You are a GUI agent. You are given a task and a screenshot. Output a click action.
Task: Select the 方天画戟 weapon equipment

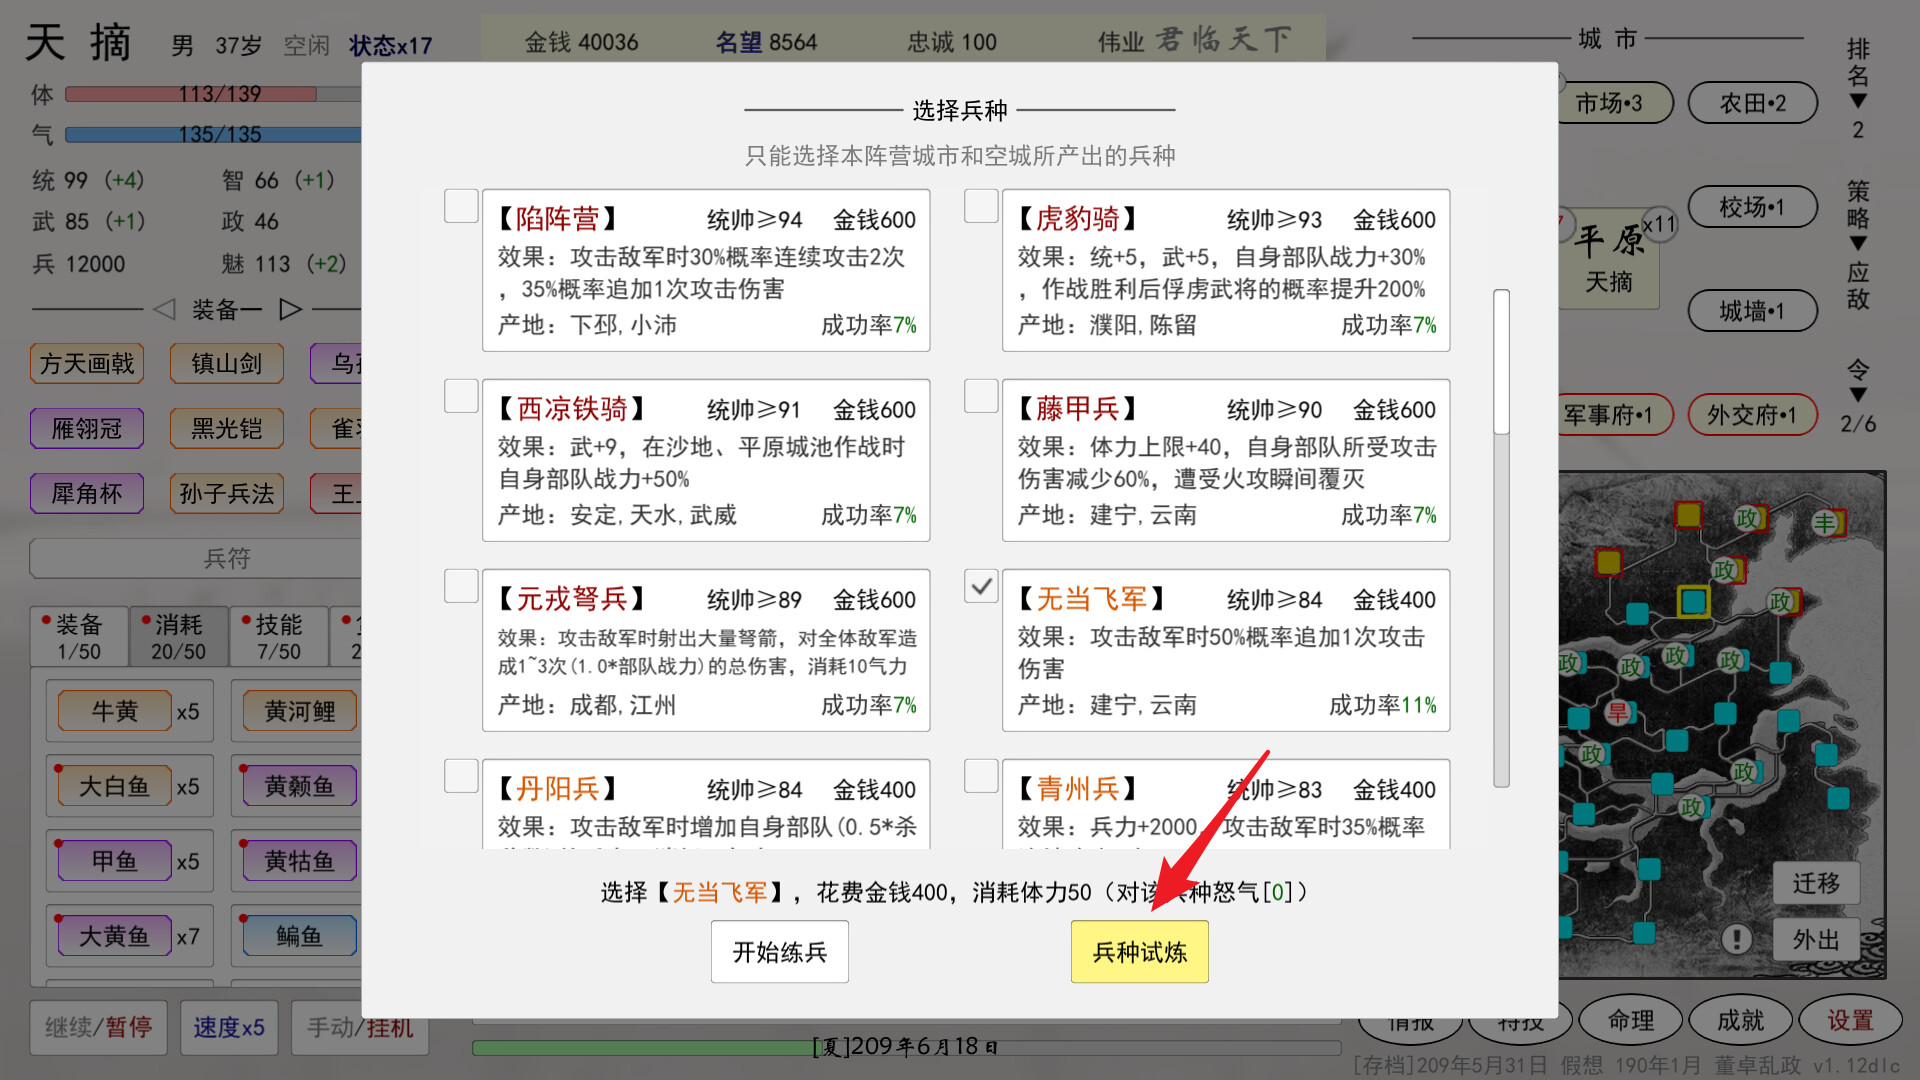(87, 363)
